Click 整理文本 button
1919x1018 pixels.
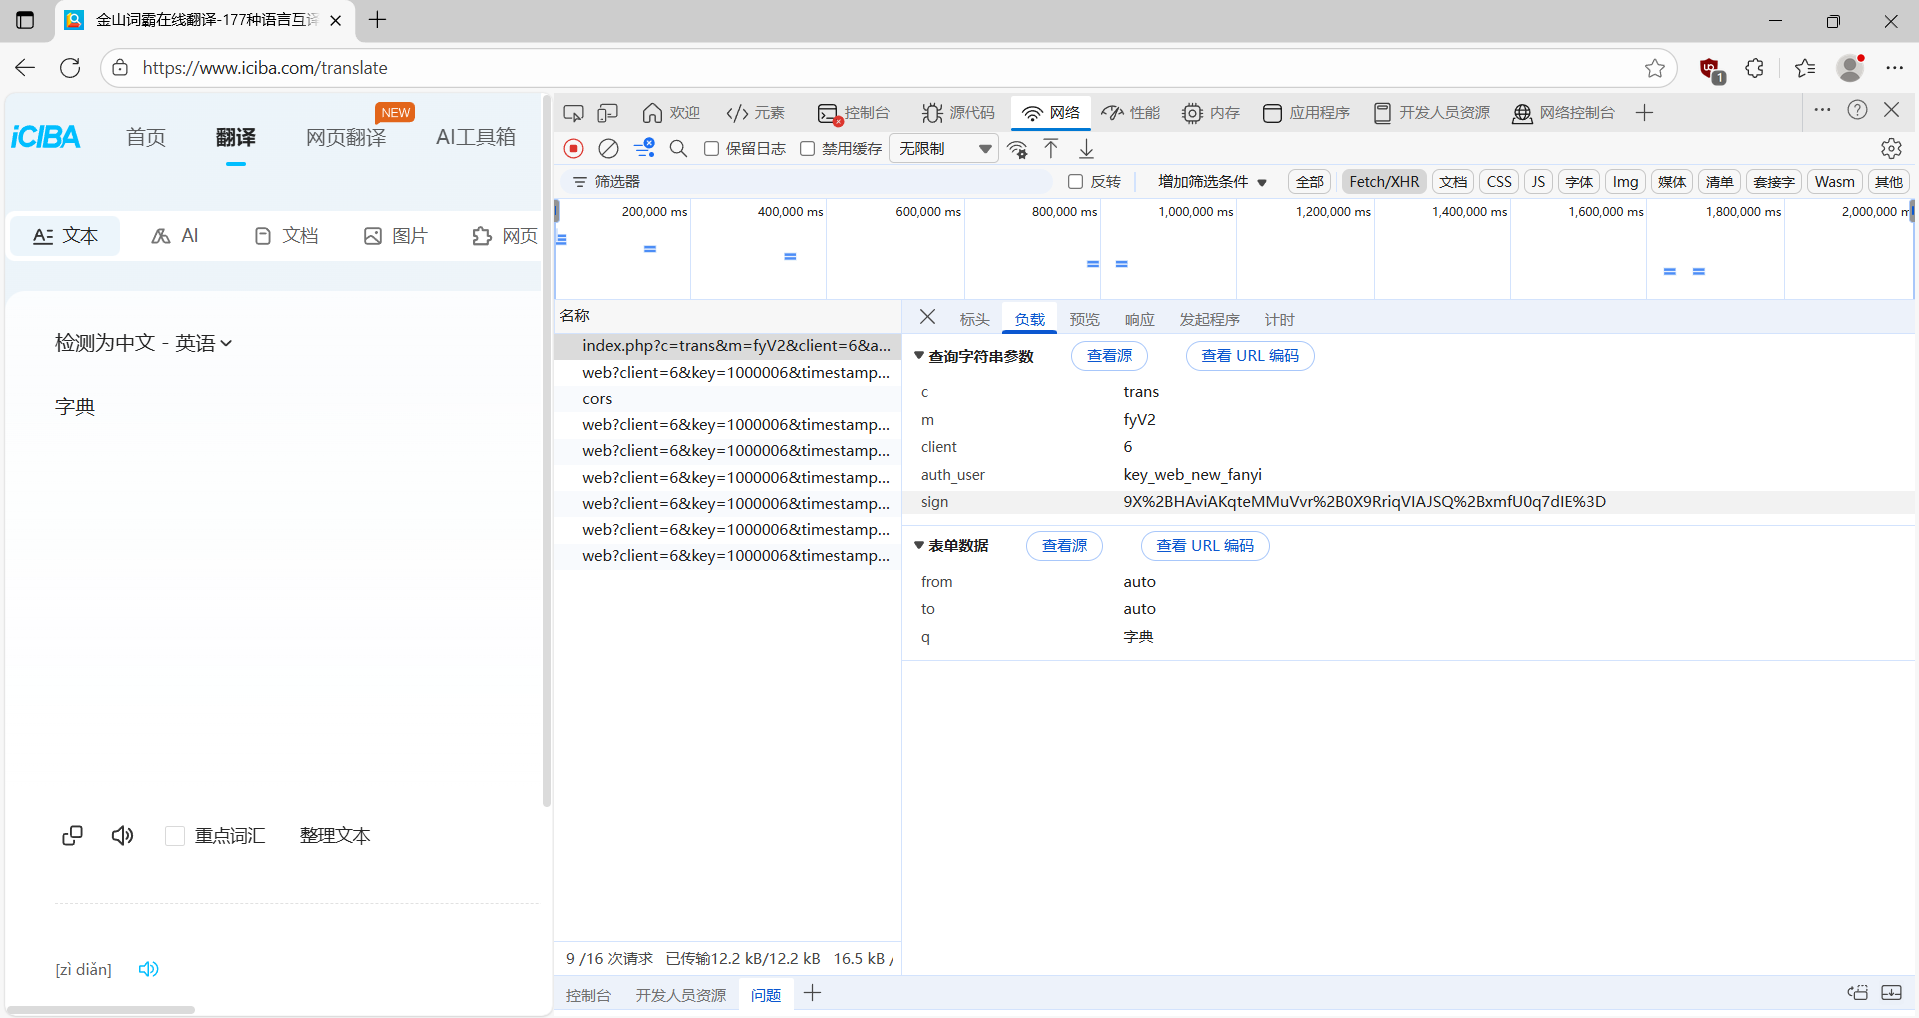(x=335, y=836)
